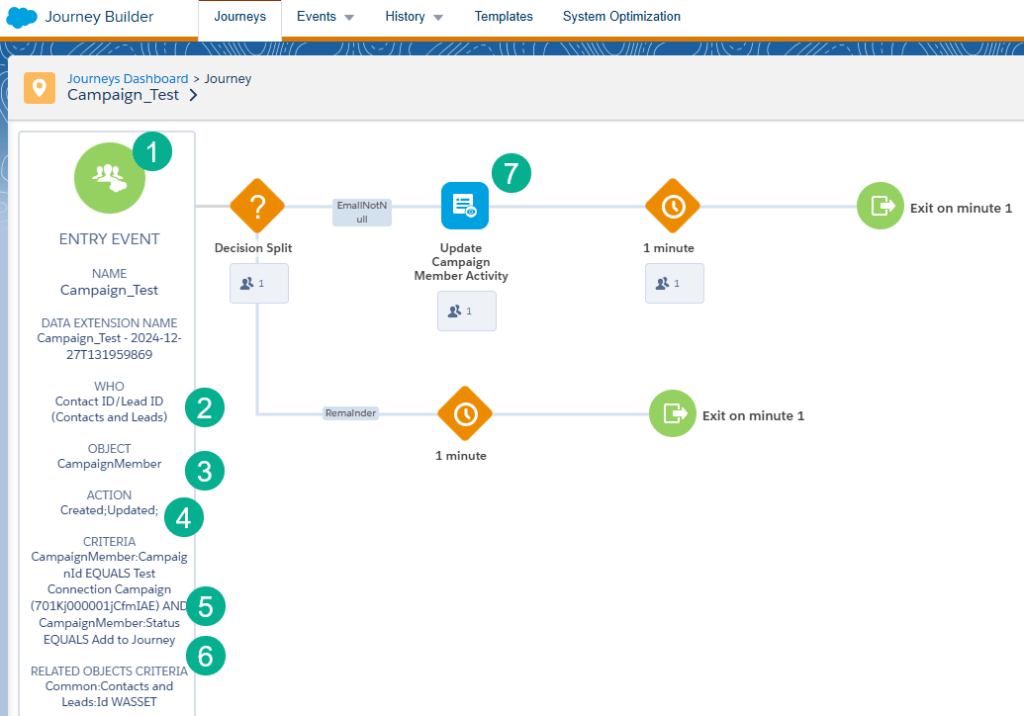Click contact count under Update Campaign Member
Screen dimensions: 1024x716
tap(466, 311)
